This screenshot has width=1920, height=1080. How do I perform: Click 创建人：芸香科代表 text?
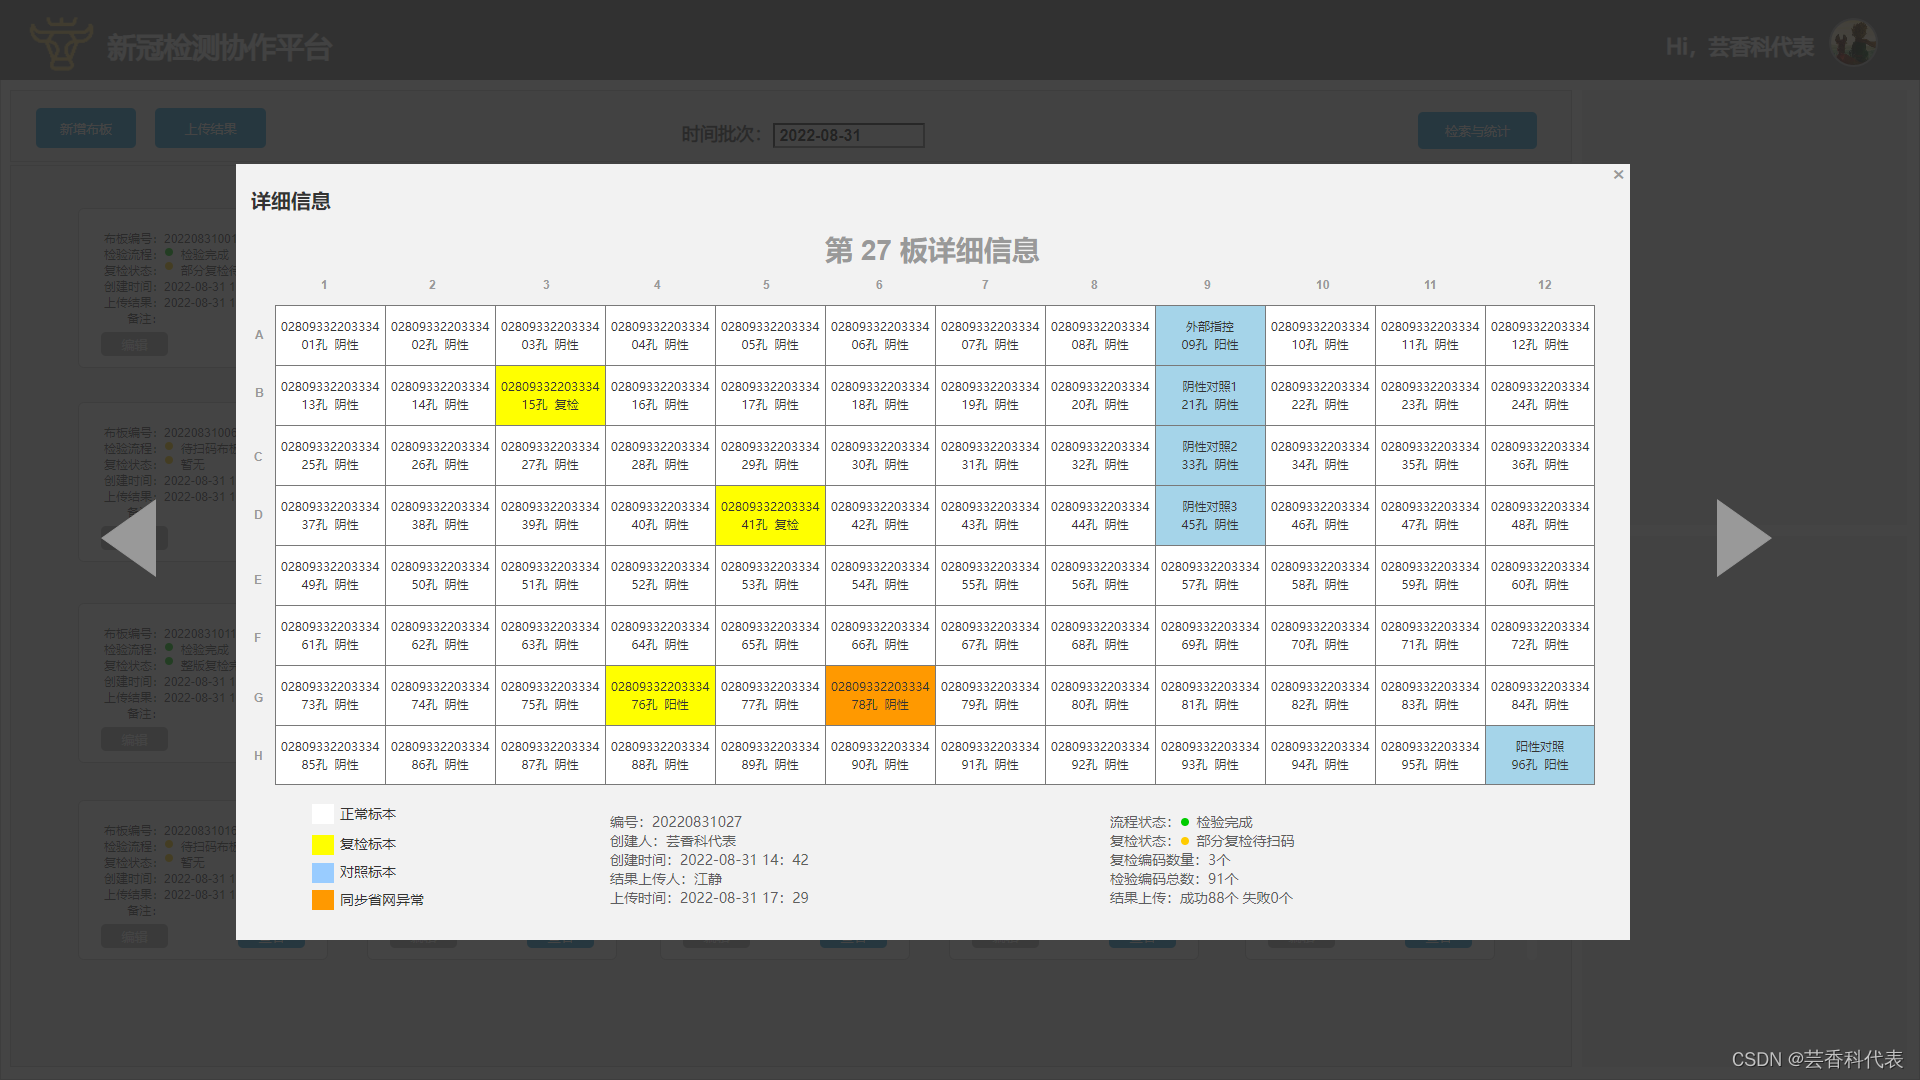click(673, 841)
